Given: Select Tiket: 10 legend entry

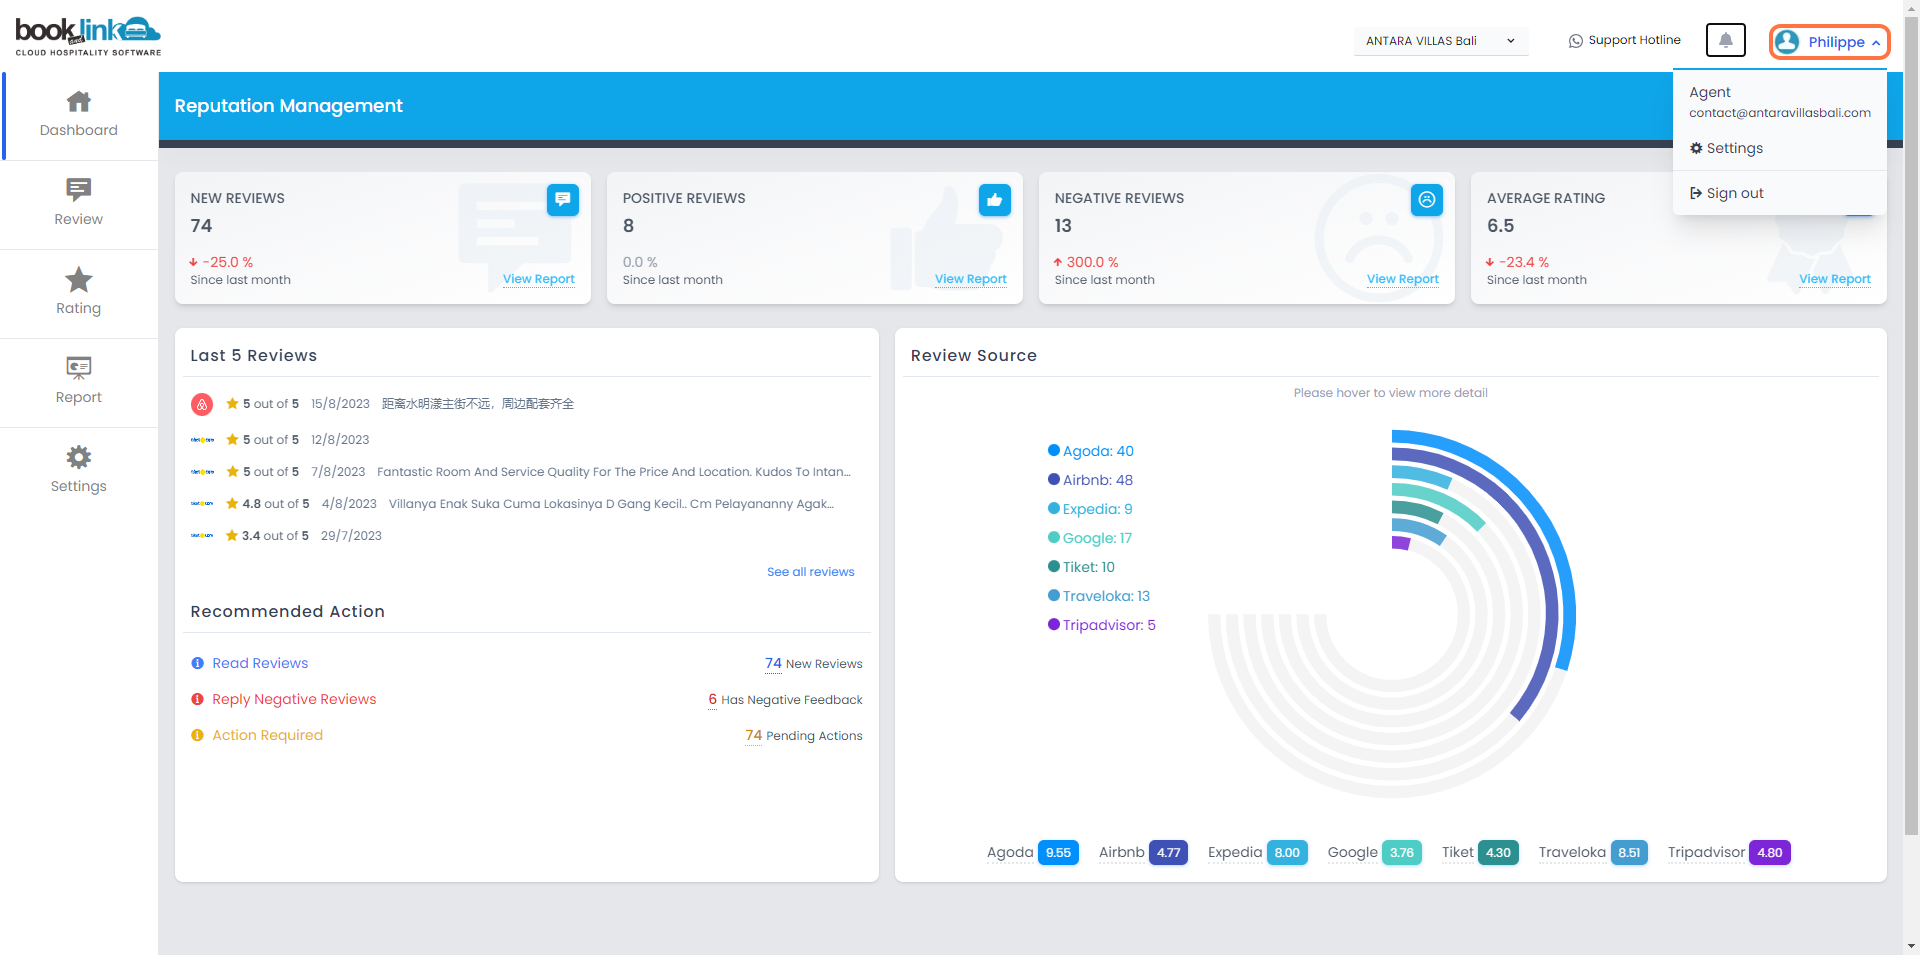Looking at the screenshot, I should click(x=1081, y=567).
